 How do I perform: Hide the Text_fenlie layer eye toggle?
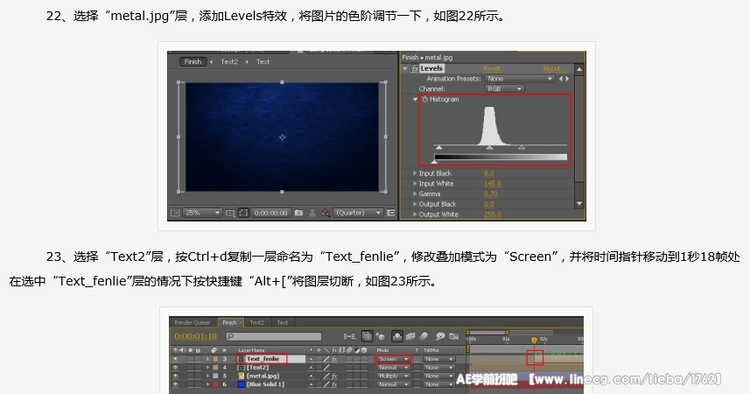pyautogui.click(x=176, y=359)
